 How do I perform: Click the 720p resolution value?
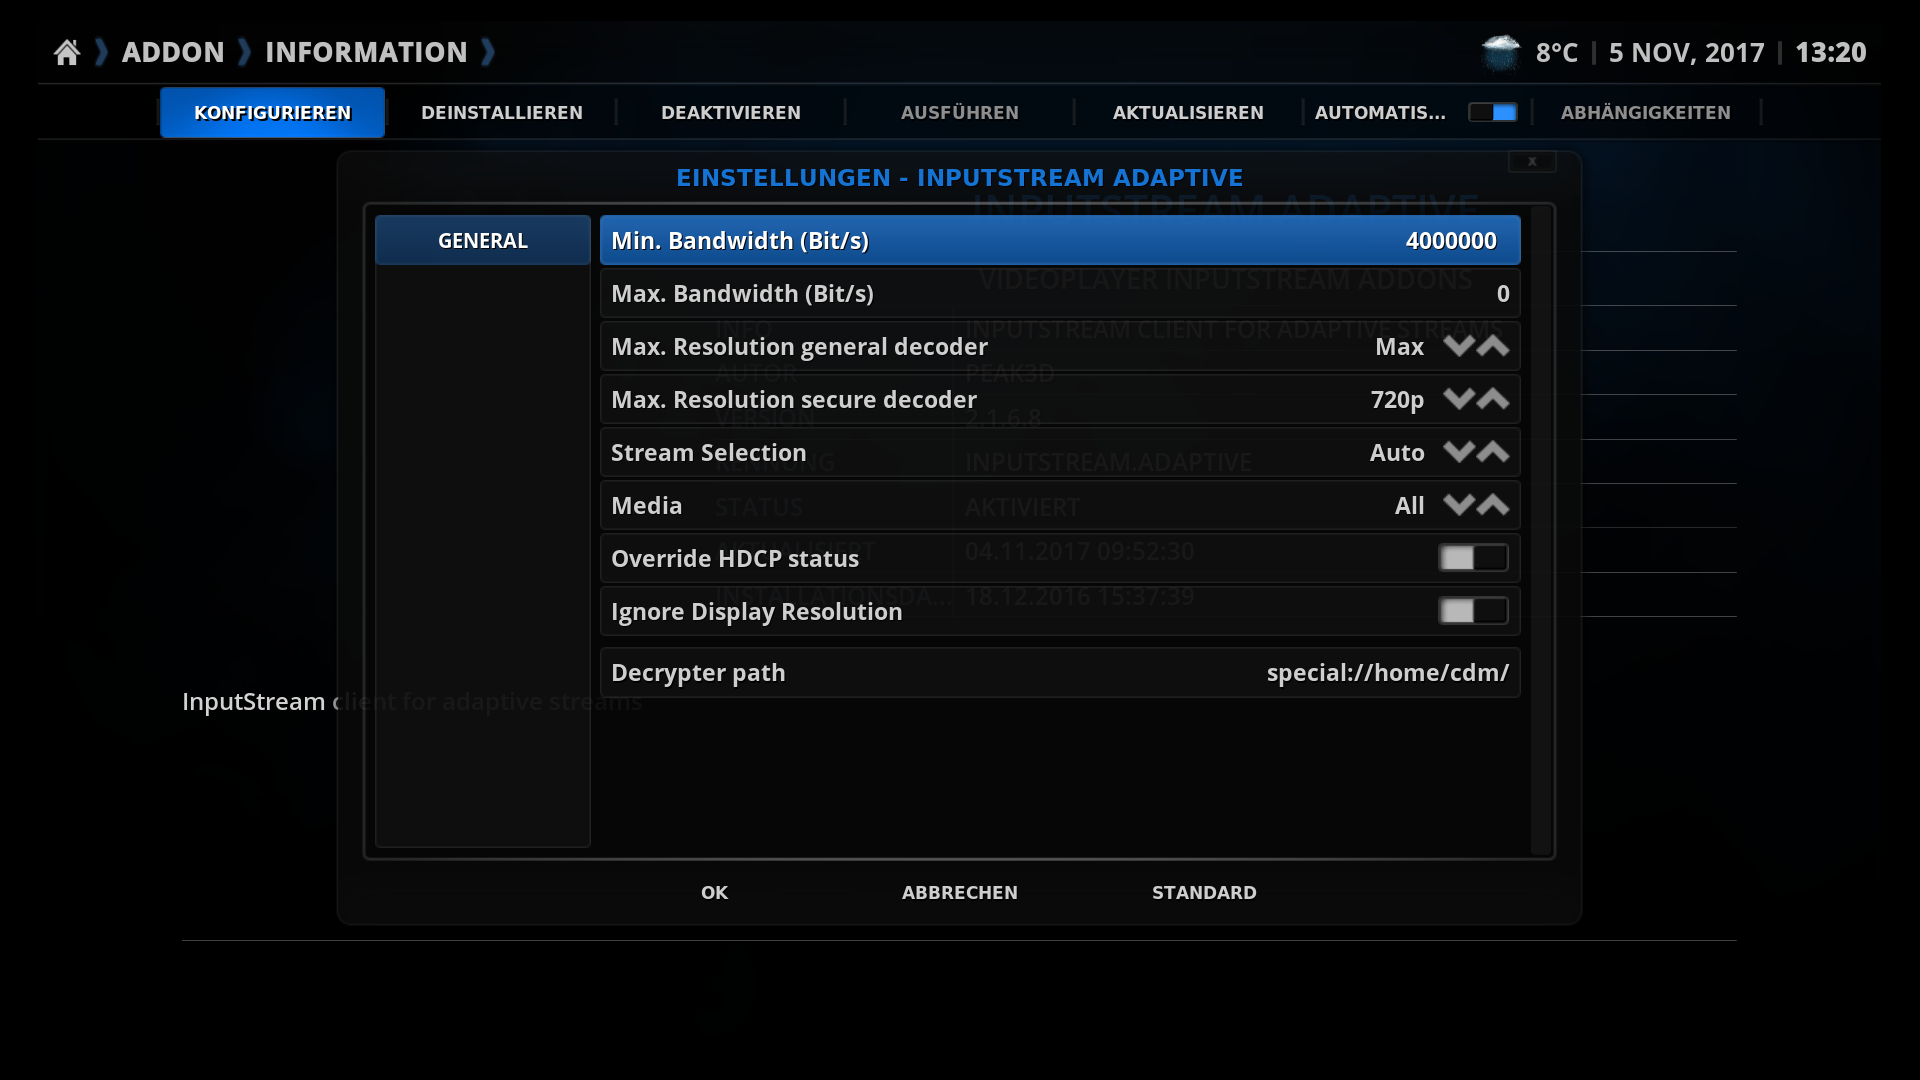(1397, 399)
